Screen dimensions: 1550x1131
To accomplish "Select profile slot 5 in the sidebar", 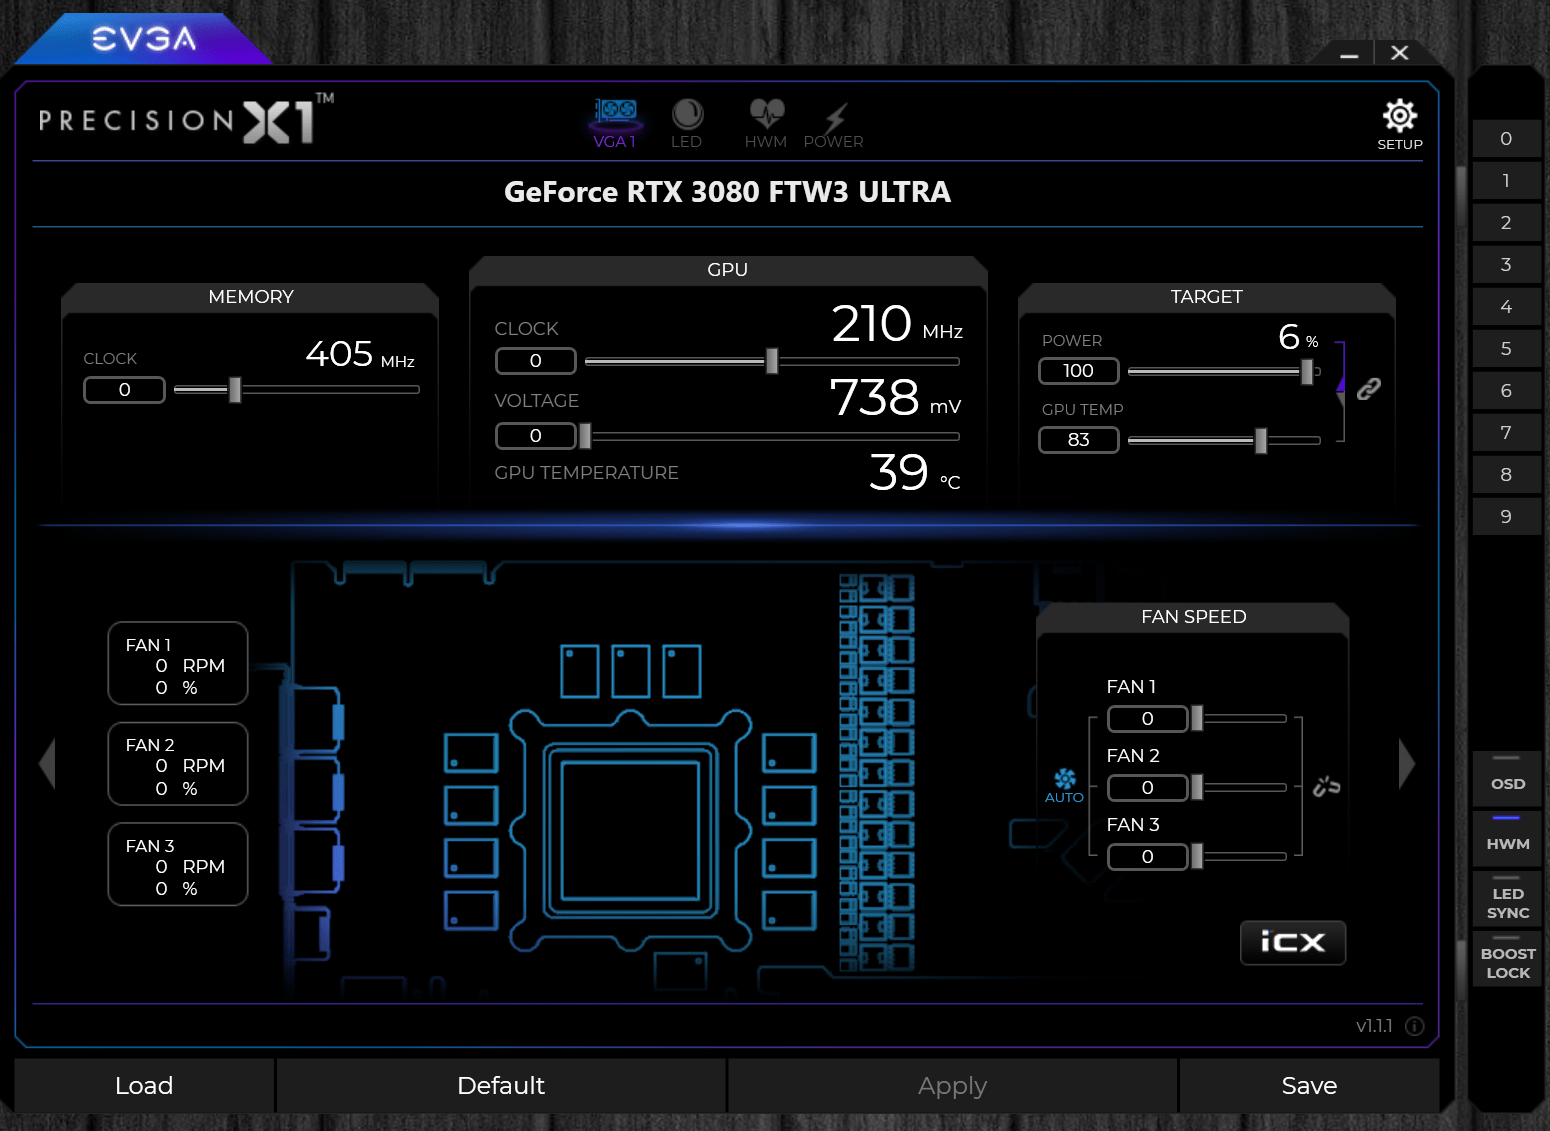I will click(x=1506, y=348).
